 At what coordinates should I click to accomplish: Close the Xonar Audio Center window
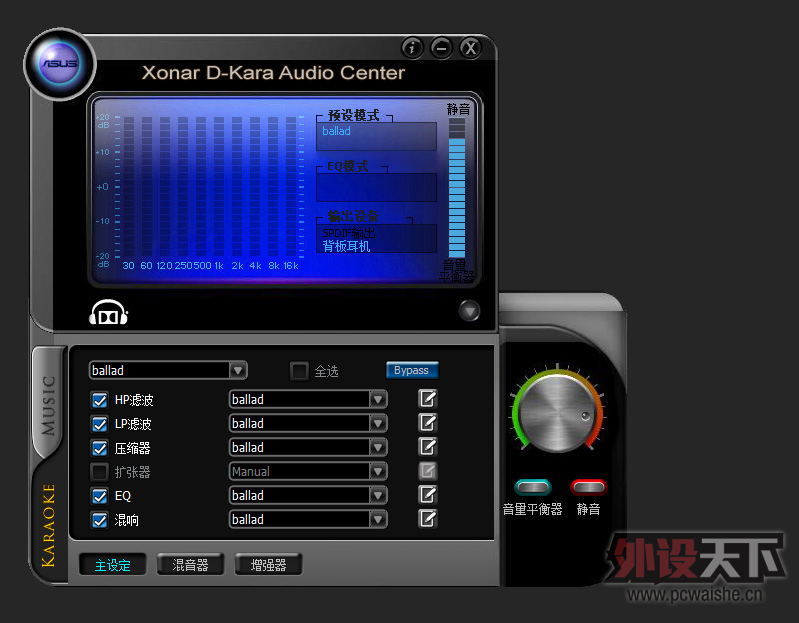click(470, 48)
